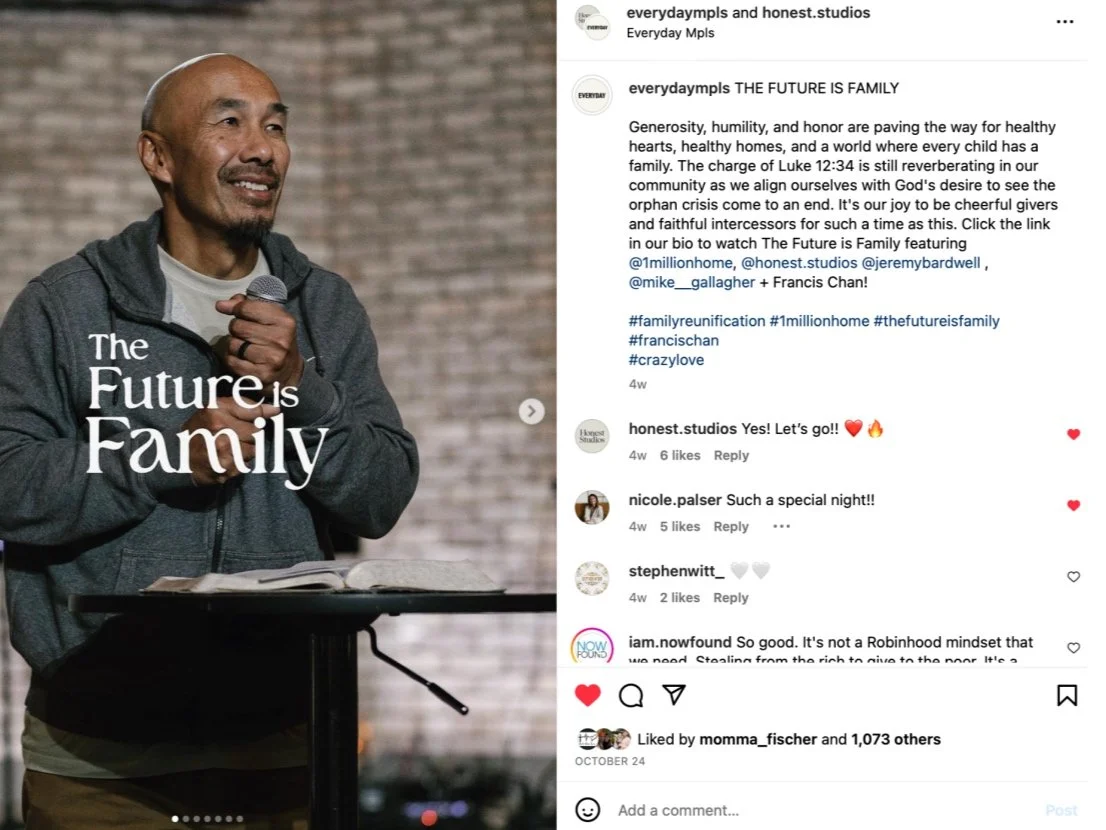Image resolution: width=1106 pixels, height=830 pixels.
Task: Open the three-dot more options menu
Action: [x=1064, y=22]
